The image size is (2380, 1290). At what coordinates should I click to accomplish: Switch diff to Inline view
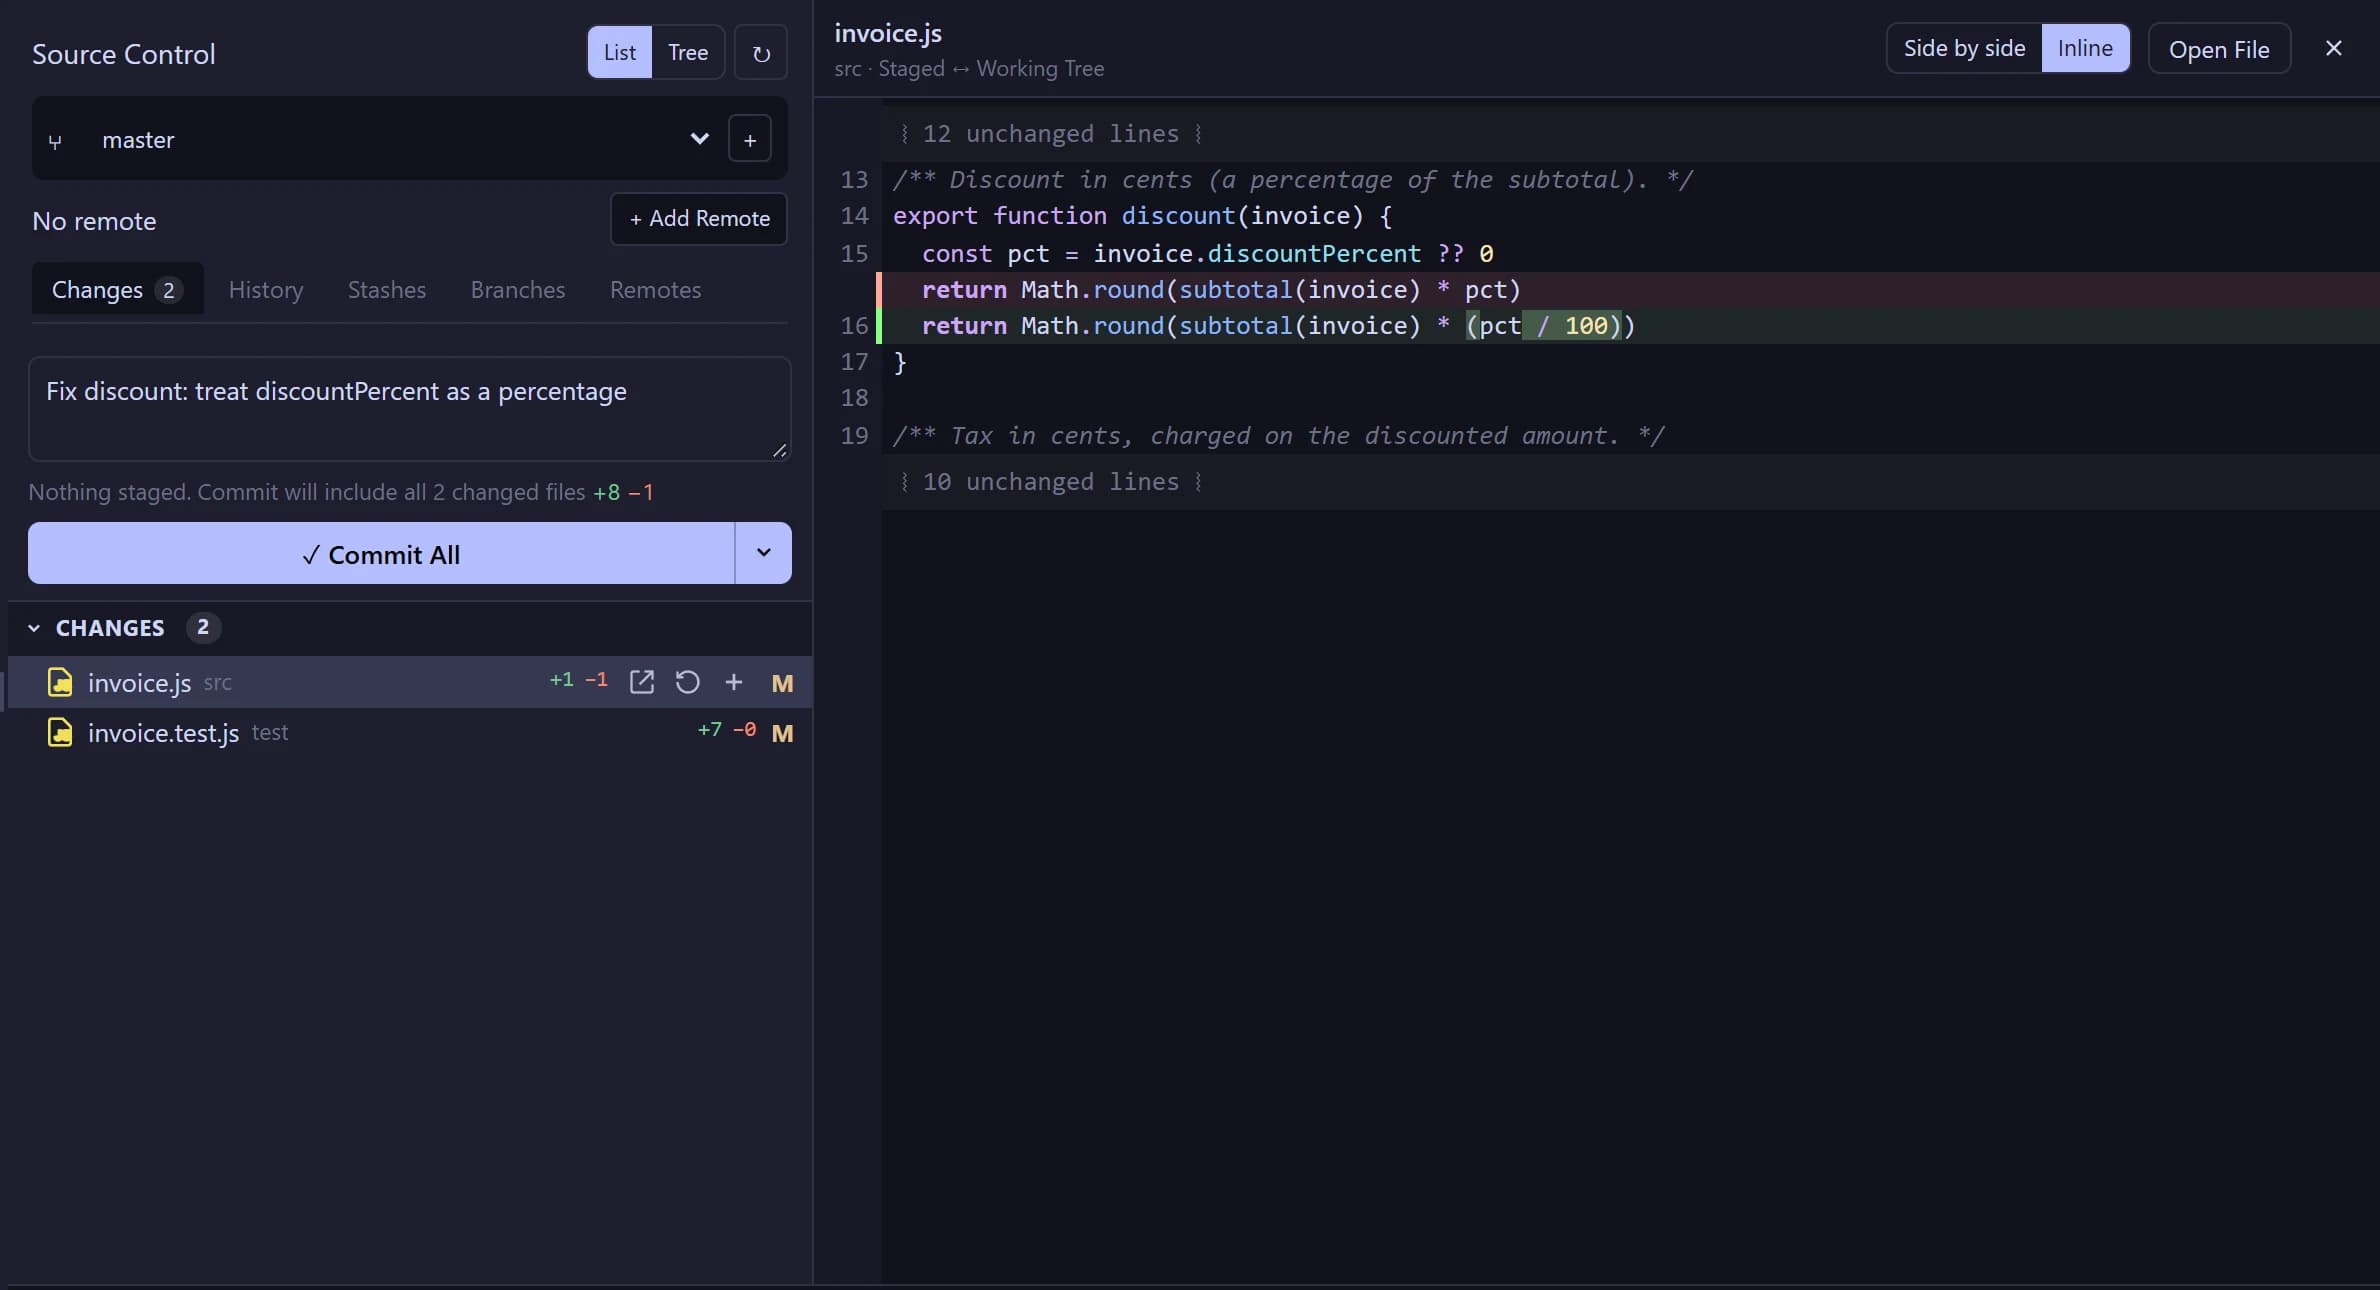coord(2085,48)
